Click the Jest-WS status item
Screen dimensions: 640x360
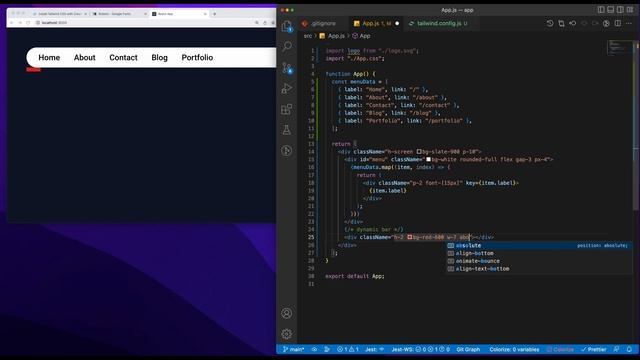coord(420,349)
